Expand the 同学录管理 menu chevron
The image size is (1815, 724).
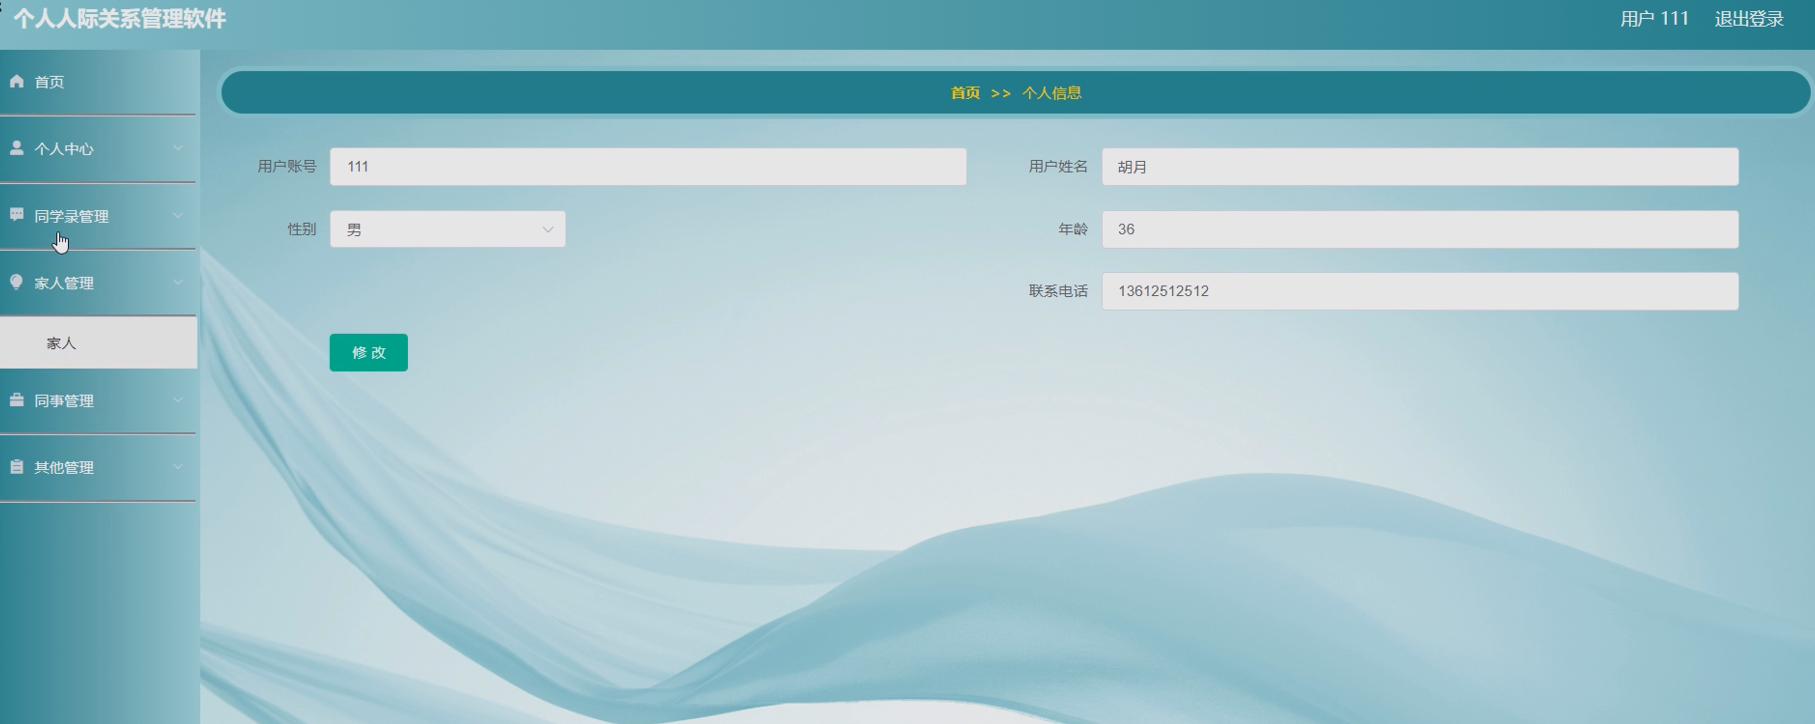point(178,216)
